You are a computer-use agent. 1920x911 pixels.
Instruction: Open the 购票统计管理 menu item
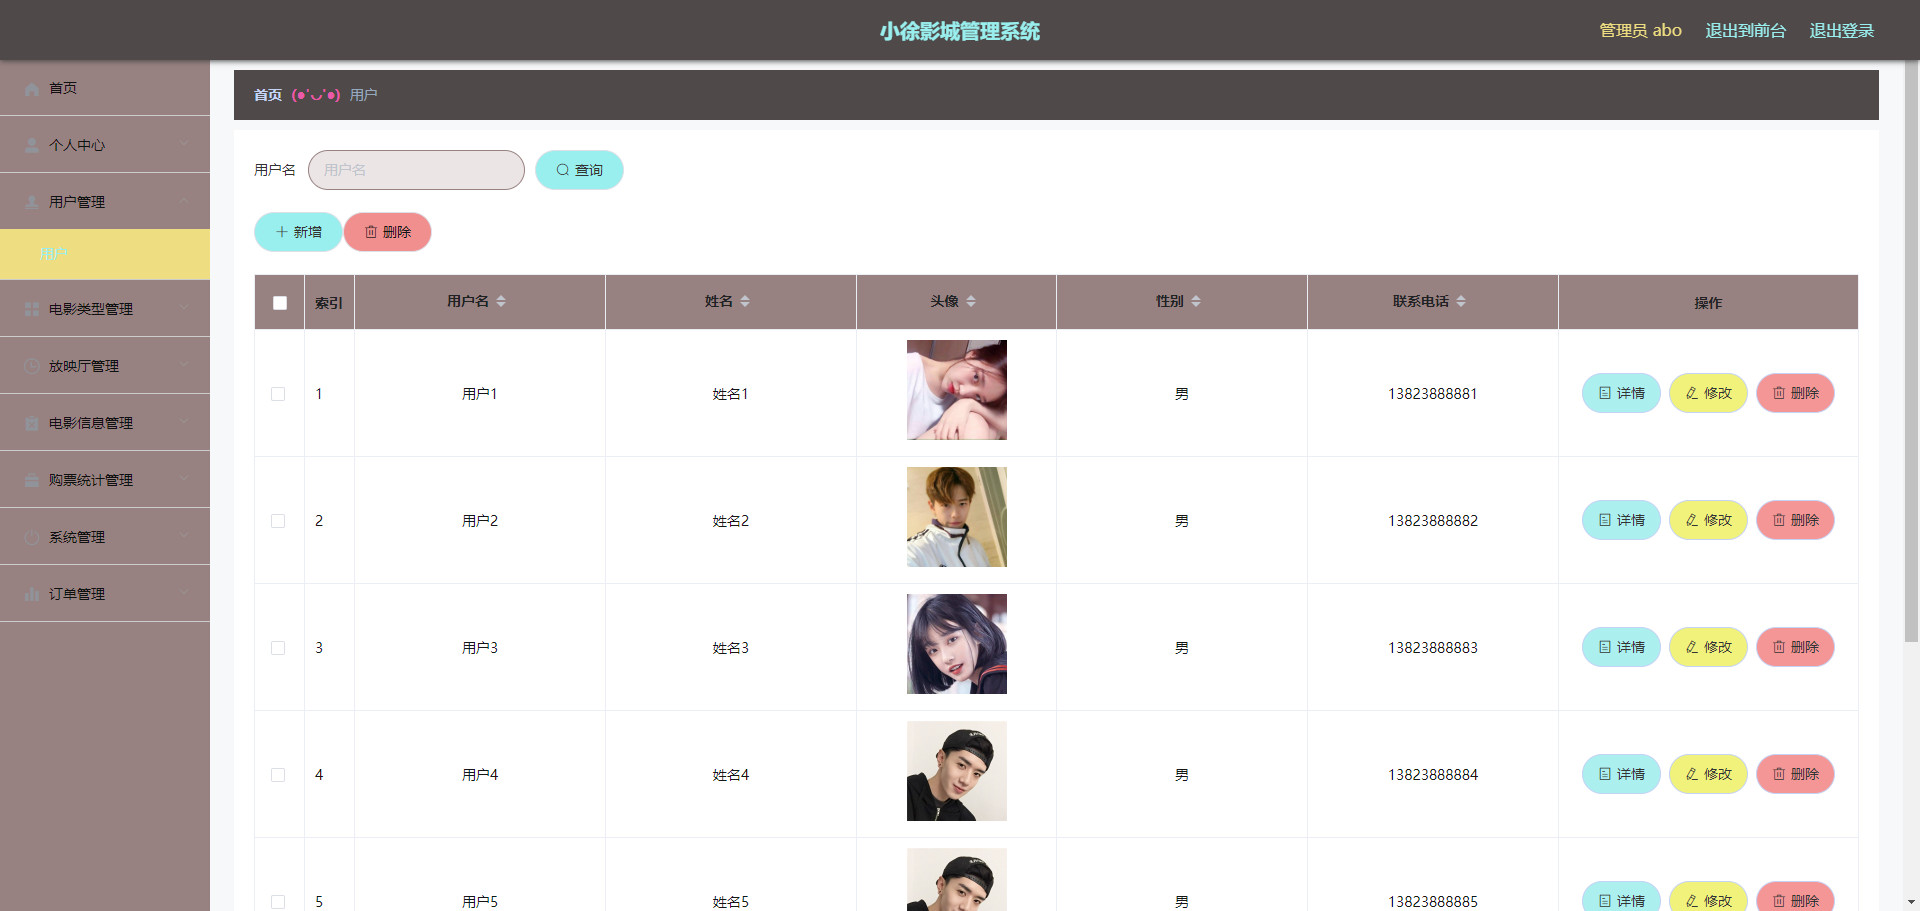[105, 480]
